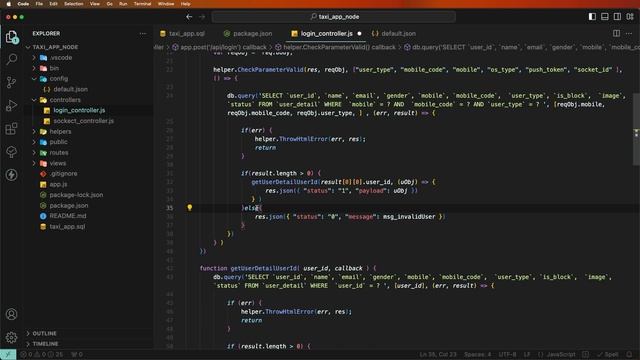
Task: Open the Accounts icon
Action: pyautogui.click(x=11, y=314)
